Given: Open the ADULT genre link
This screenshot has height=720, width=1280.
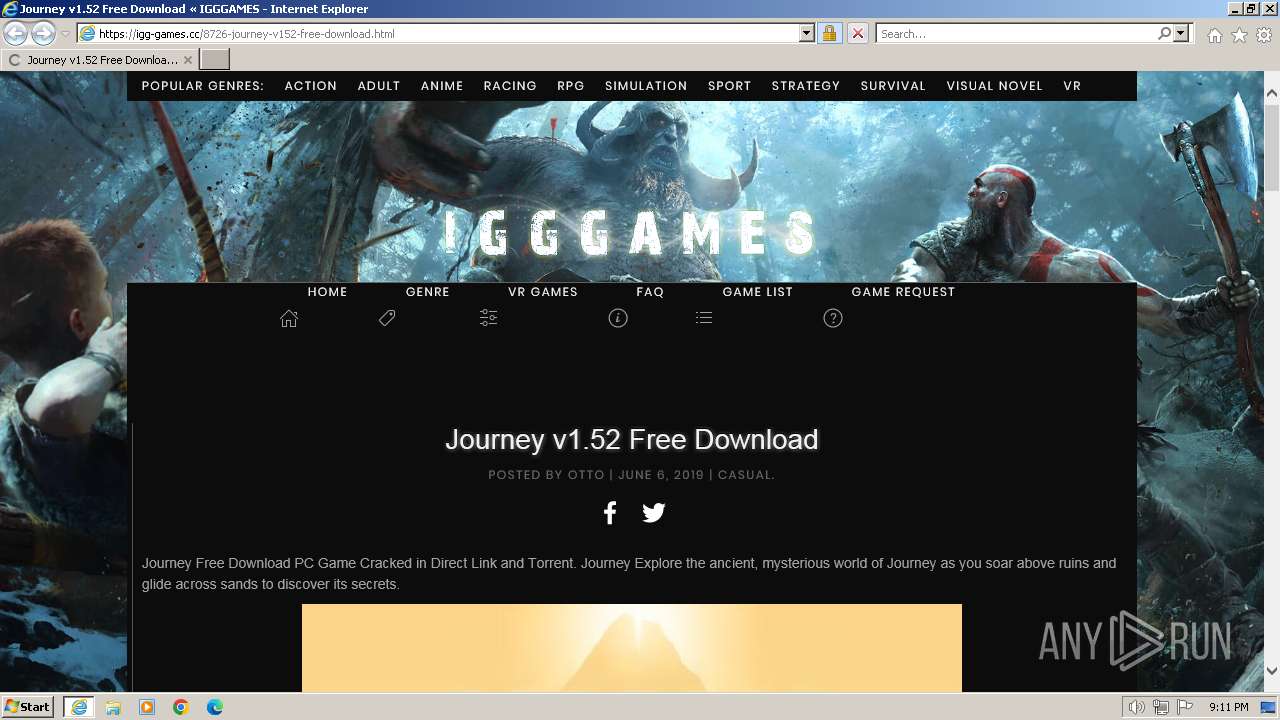Looking at the screenshot, I should click(379, 86).
